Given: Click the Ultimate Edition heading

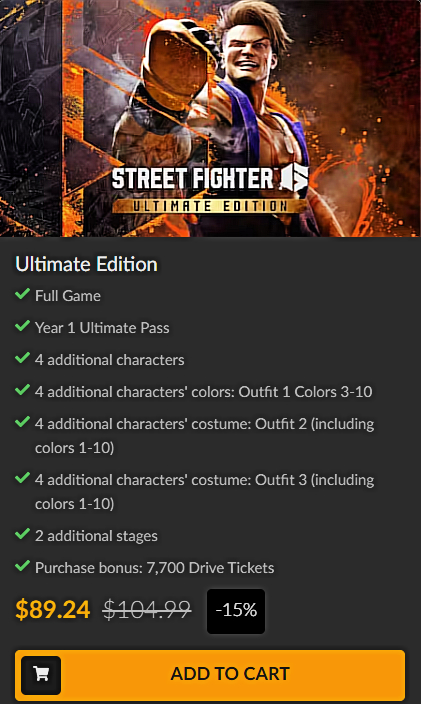Looking at the screenshot, I should click(86, 264).
